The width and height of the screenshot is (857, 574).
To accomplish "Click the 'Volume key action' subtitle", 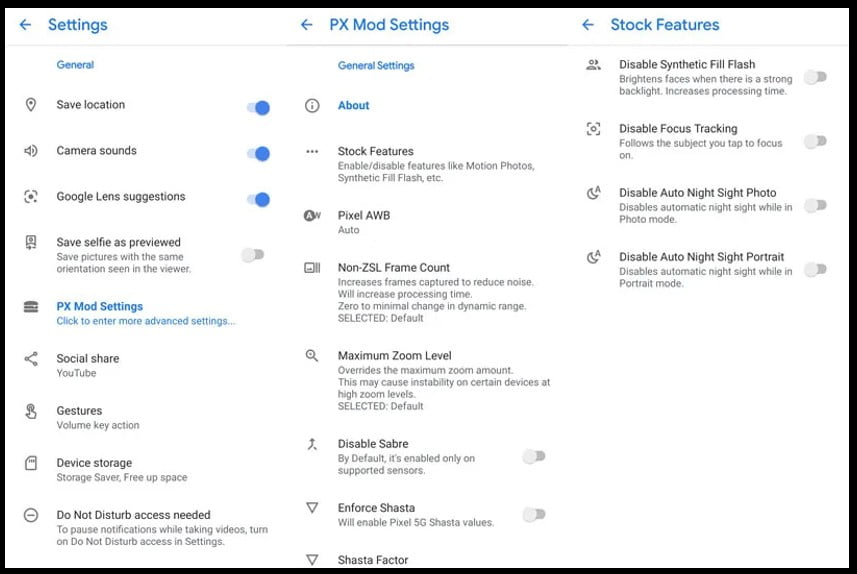I will pyautogui.click(x=98, y=425).
